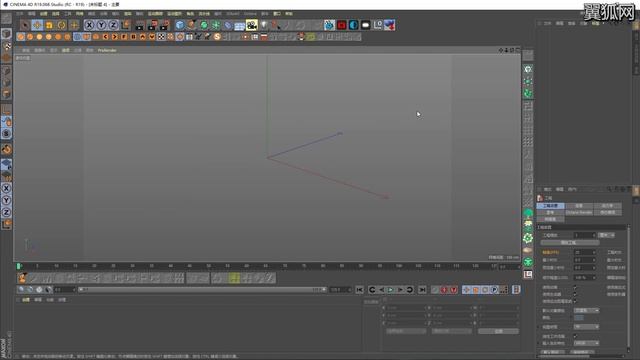
Task: Open project scale unit dropdown
Action: coord(606,235)
